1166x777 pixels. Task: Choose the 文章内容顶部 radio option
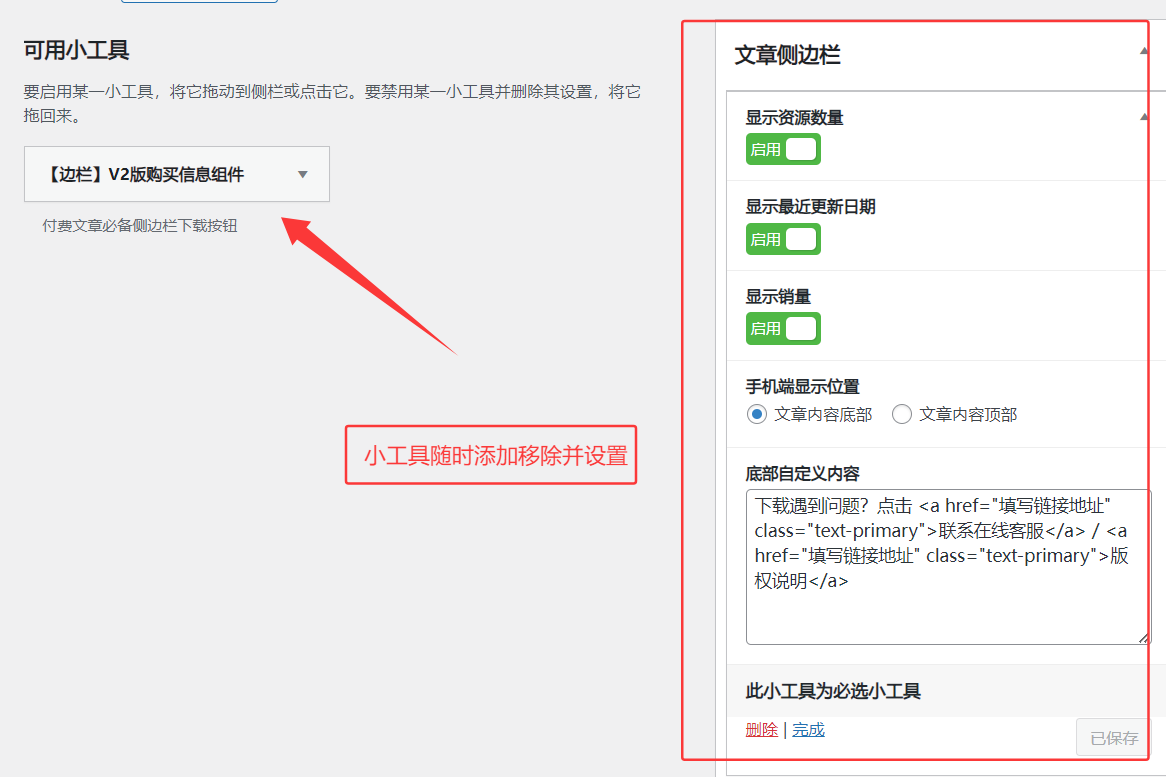tap(902, 414)
